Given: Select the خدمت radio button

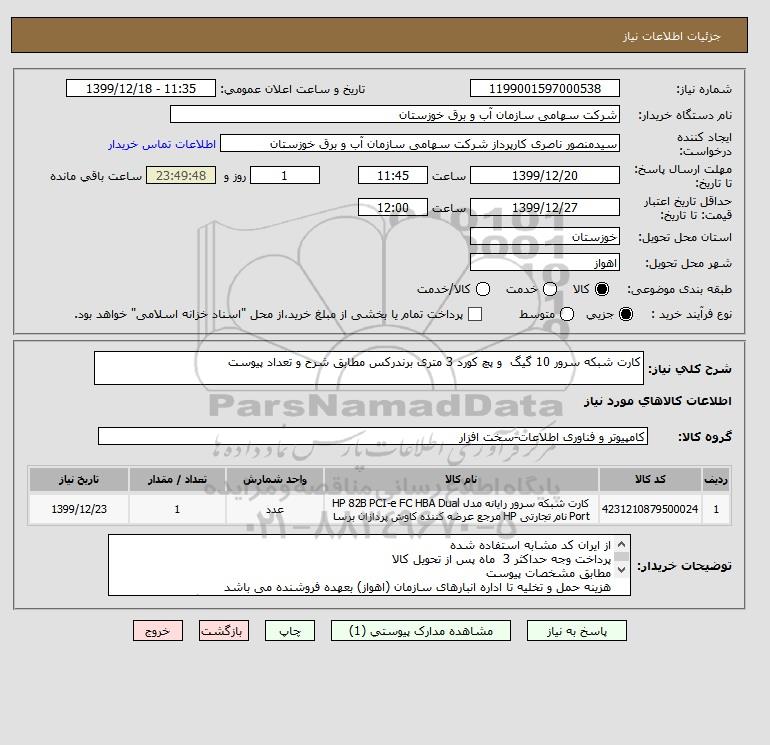Looking at the screenshot, I should [550, 289].
